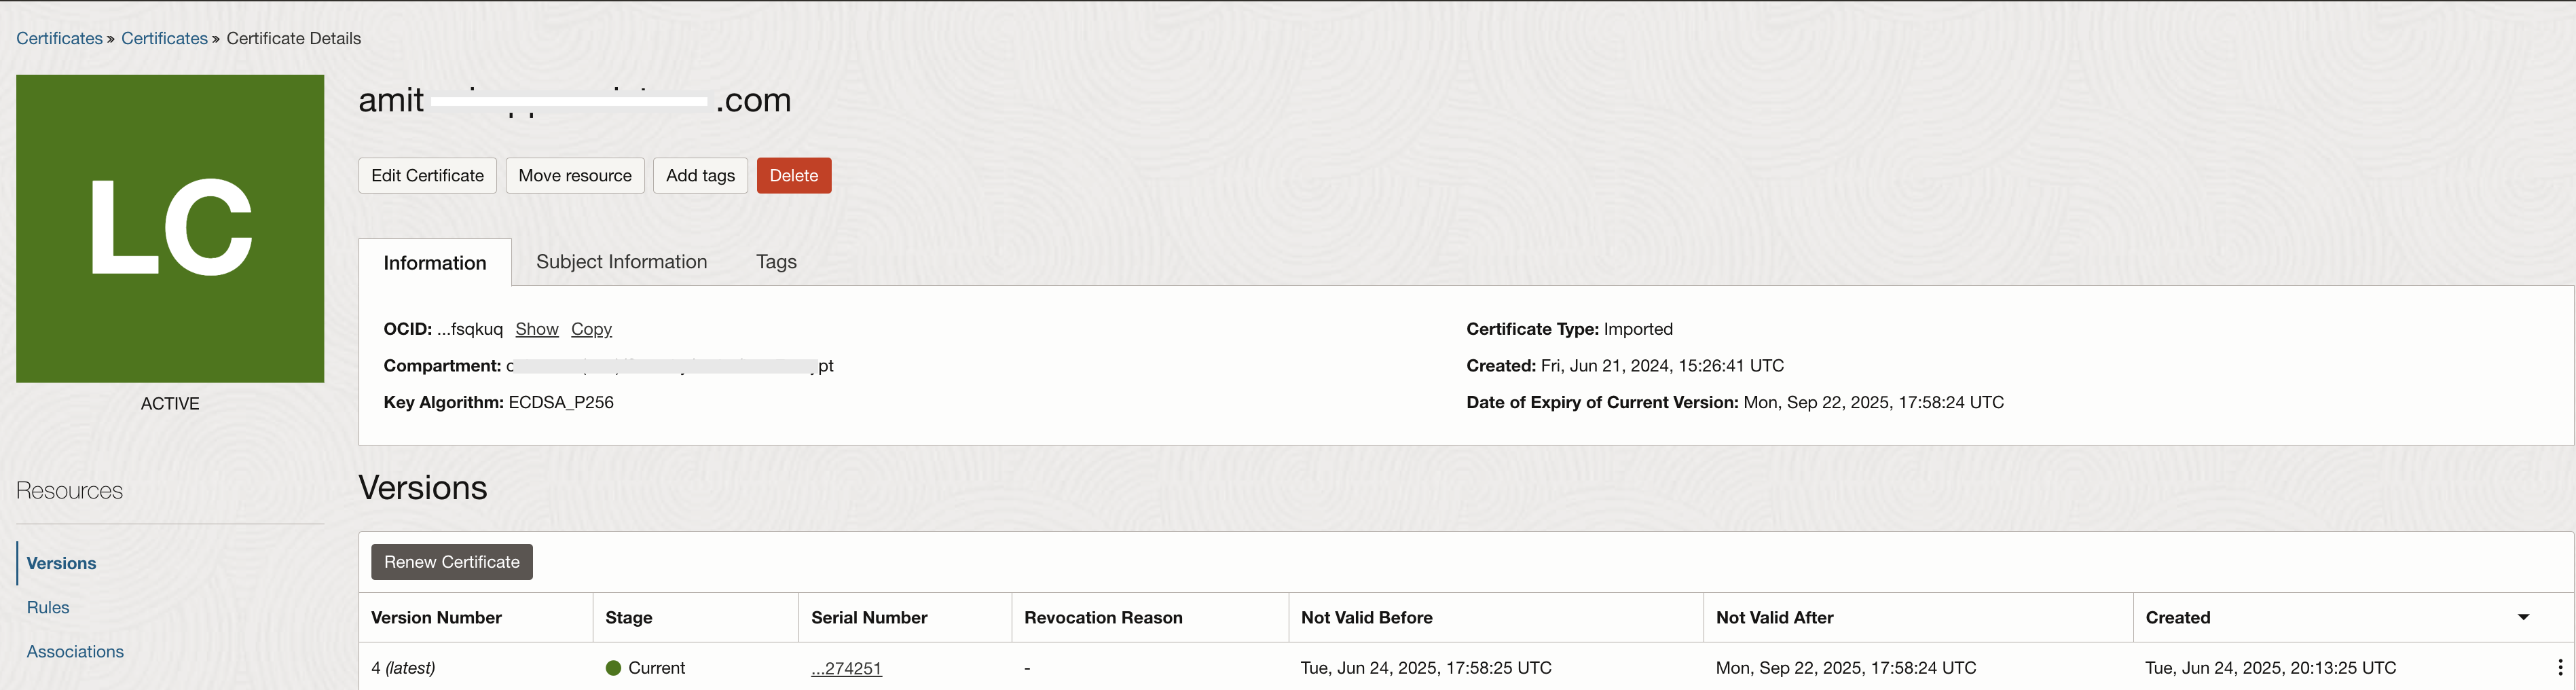This screenshot has width=2576, height=690.
Task: Click the Created column sort arrow
Action: tap(2523, 617)
